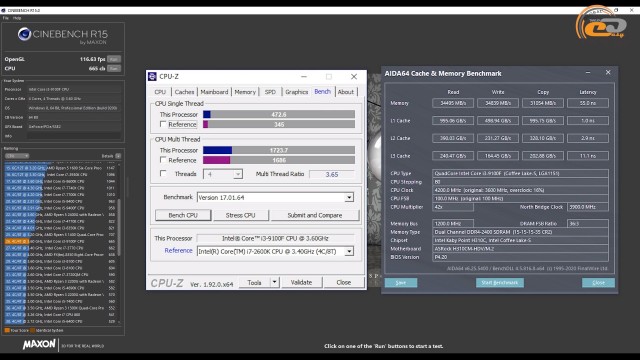Click AIDA64 CPU Clock value 4200.0 MHz
Viewport: 640px width, 360px height.
click(x=520, y=190)
